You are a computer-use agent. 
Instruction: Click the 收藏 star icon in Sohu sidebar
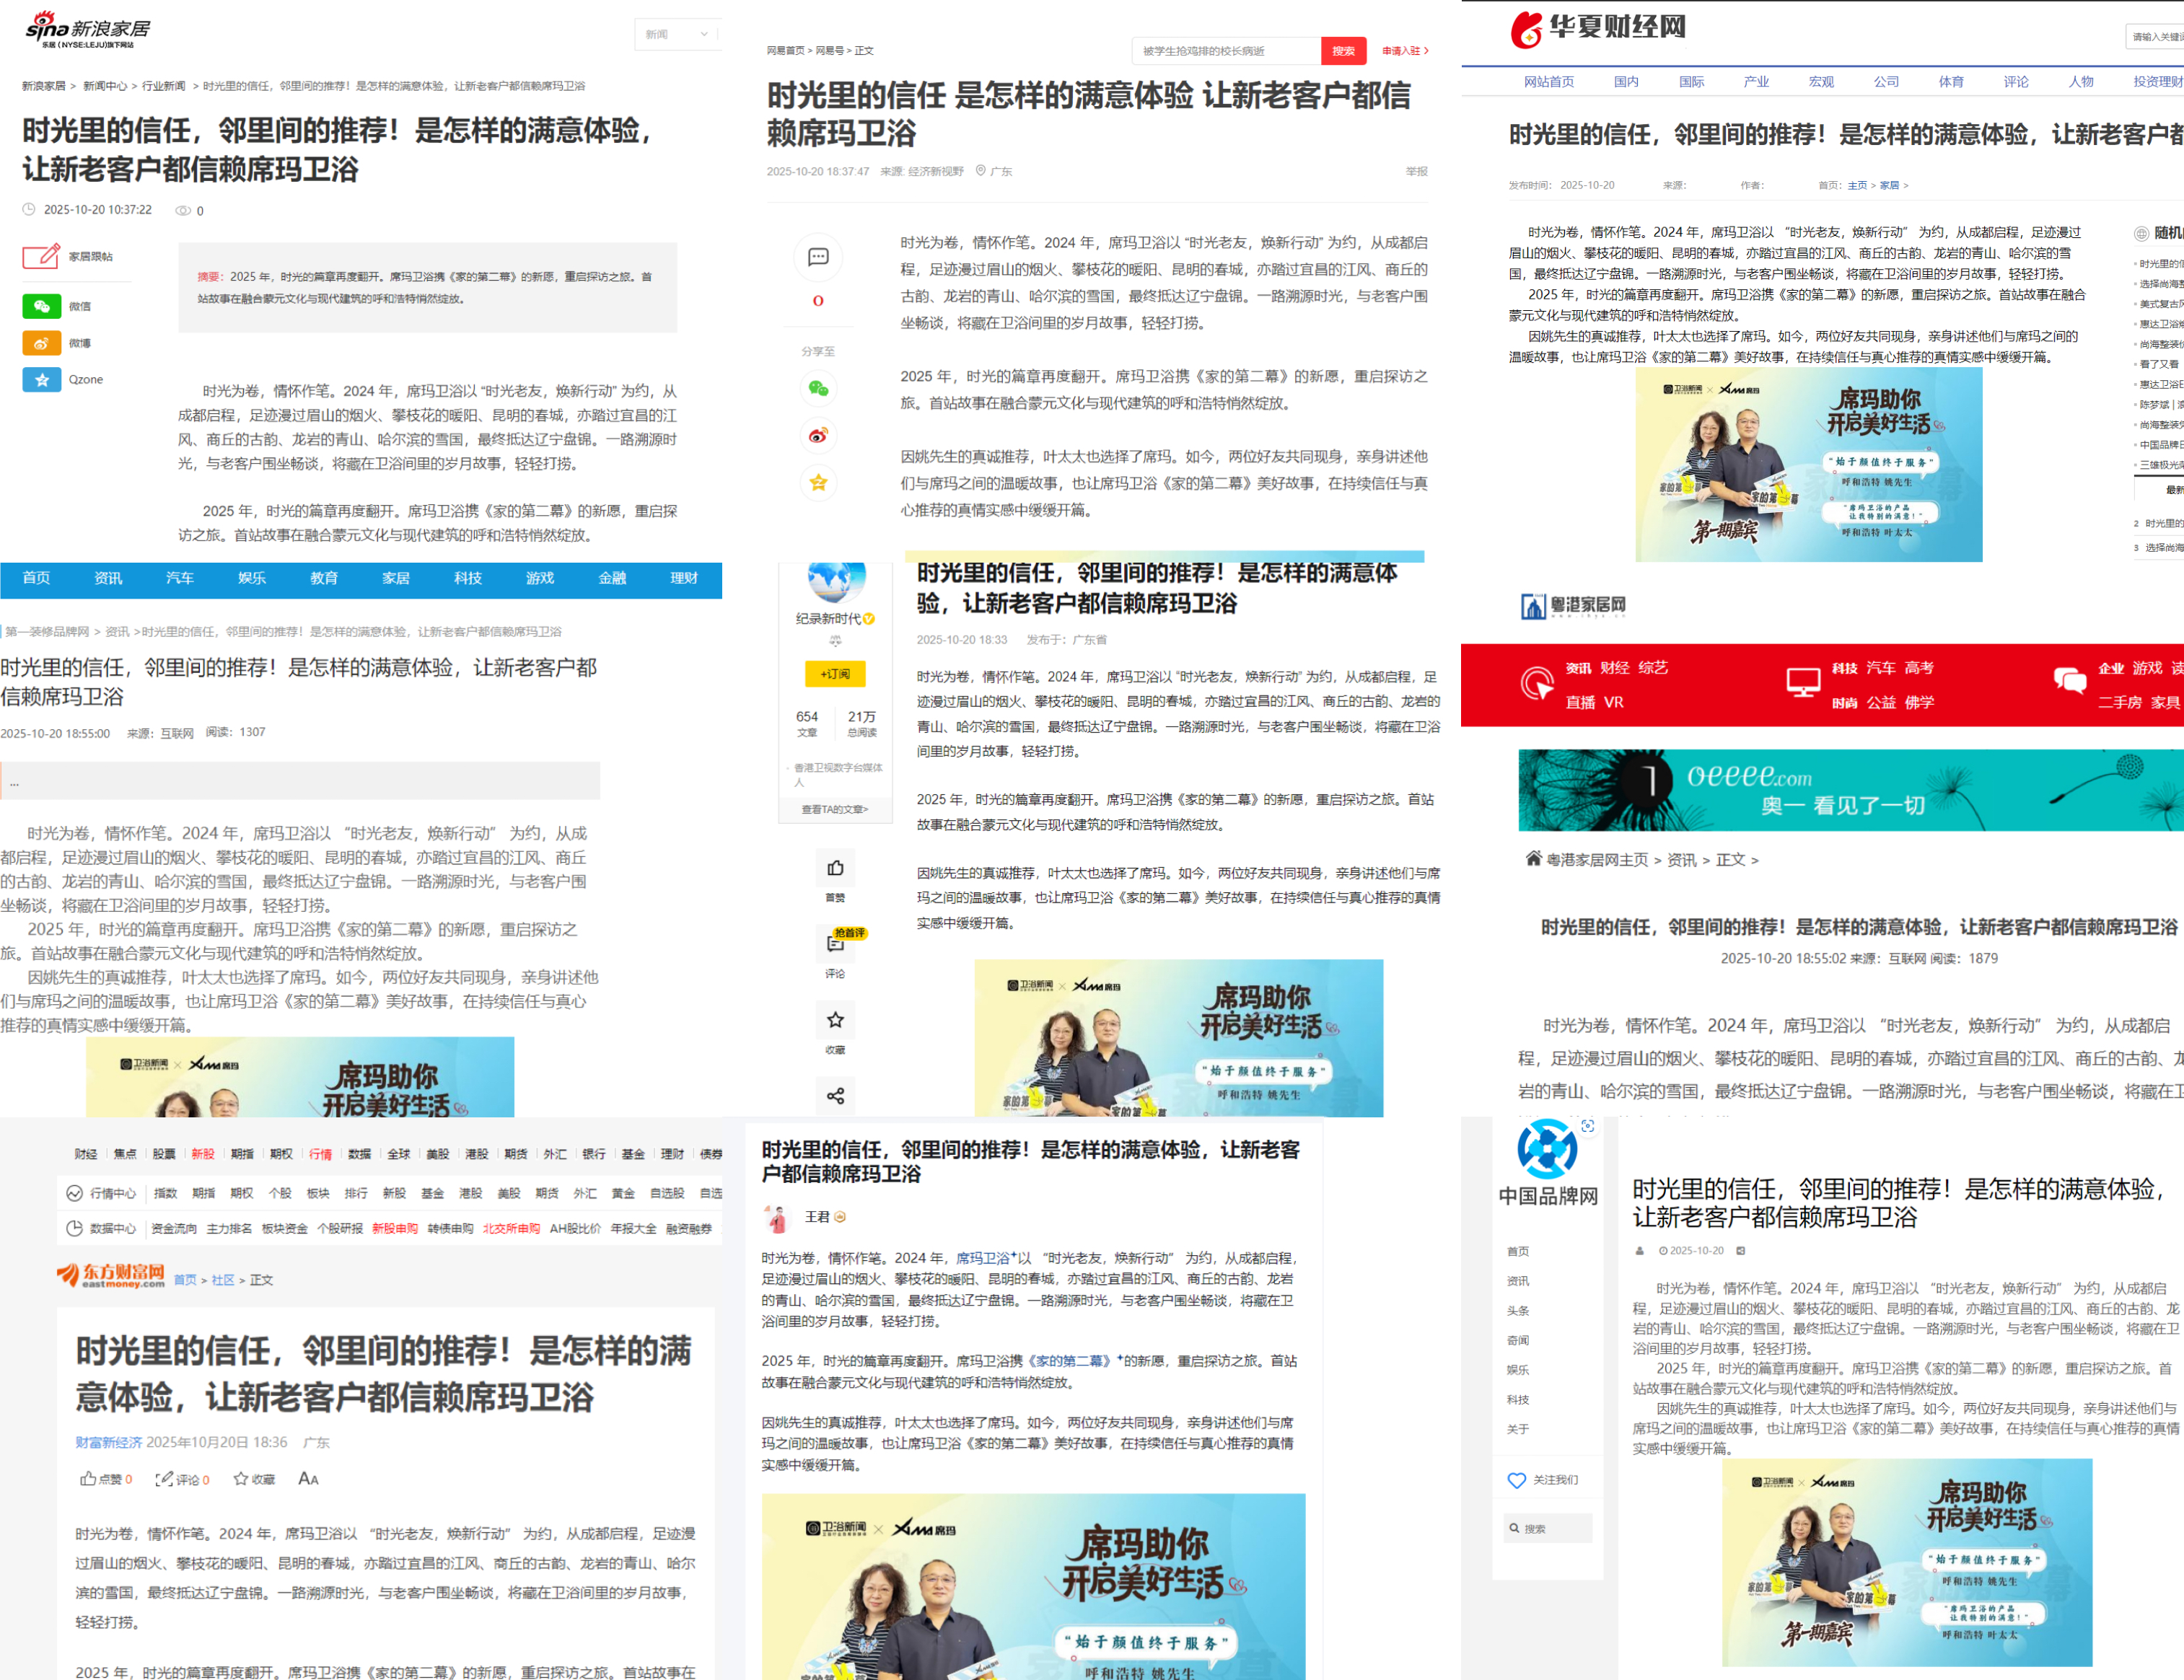coord(835,1020)
